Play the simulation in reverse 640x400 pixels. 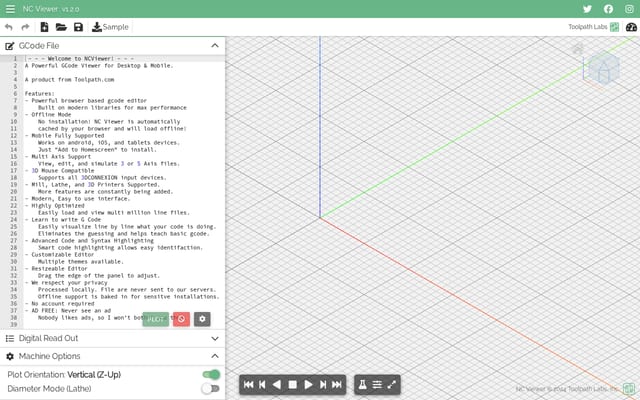pyautogui.click(x=277, y=384)
